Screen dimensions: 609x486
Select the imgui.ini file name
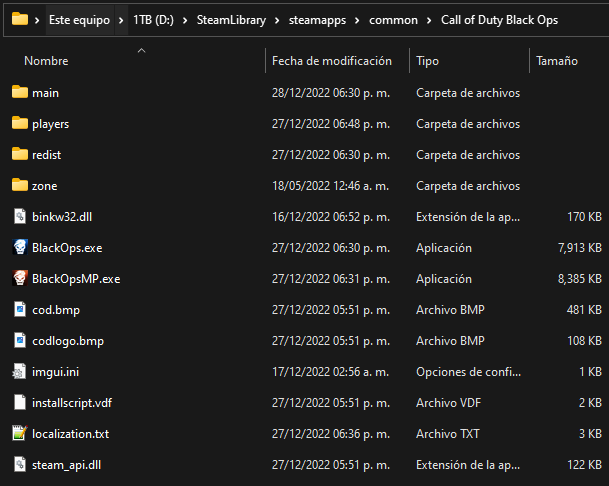point(55,372)
